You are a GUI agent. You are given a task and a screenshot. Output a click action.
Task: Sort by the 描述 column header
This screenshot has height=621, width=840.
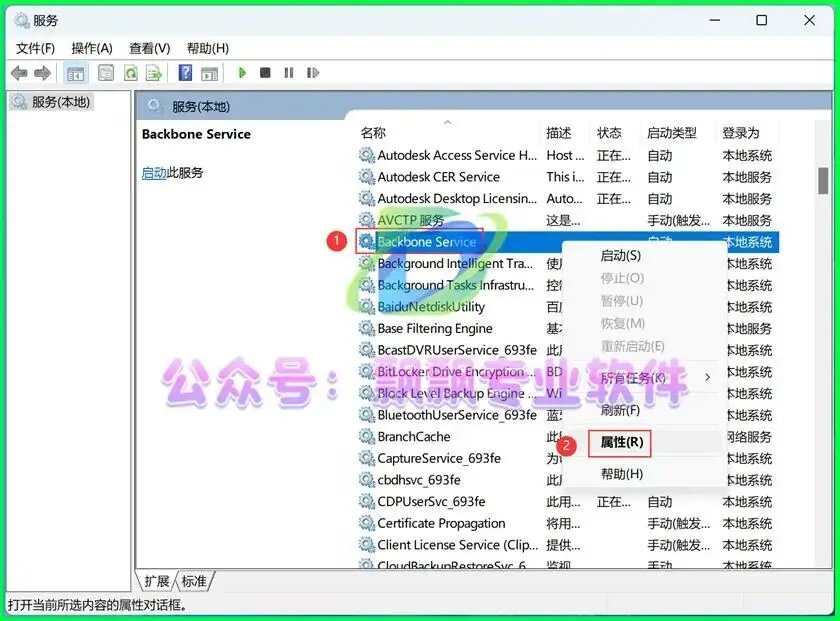coord(559,132)
